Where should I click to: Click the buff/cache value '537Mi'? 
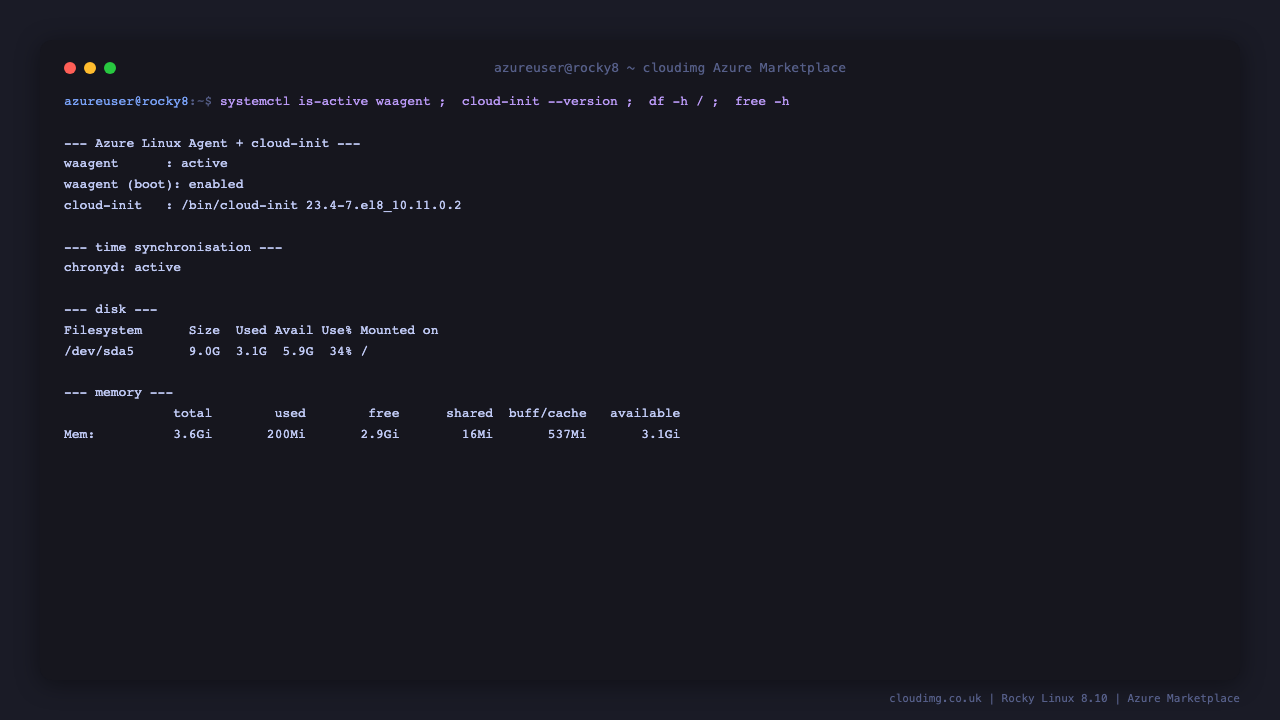[567, 434]
